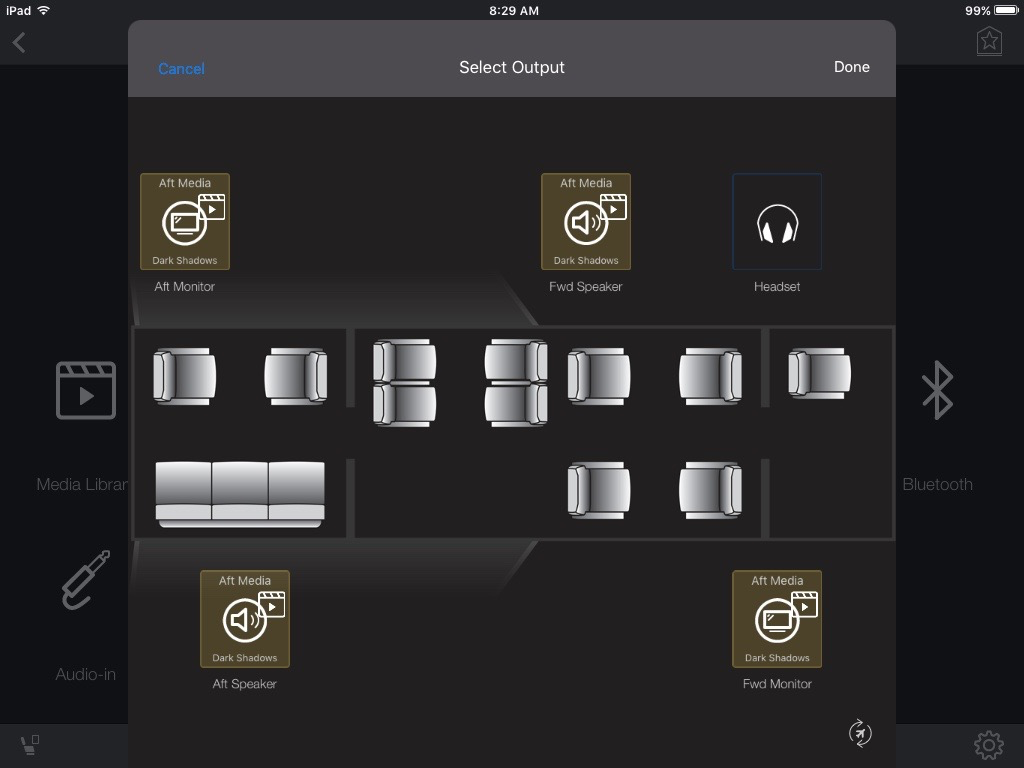This screenshot has width=1024, height=768.
Task: Tap the Fwd Monitor label
Action: click(x=777, y=684)
